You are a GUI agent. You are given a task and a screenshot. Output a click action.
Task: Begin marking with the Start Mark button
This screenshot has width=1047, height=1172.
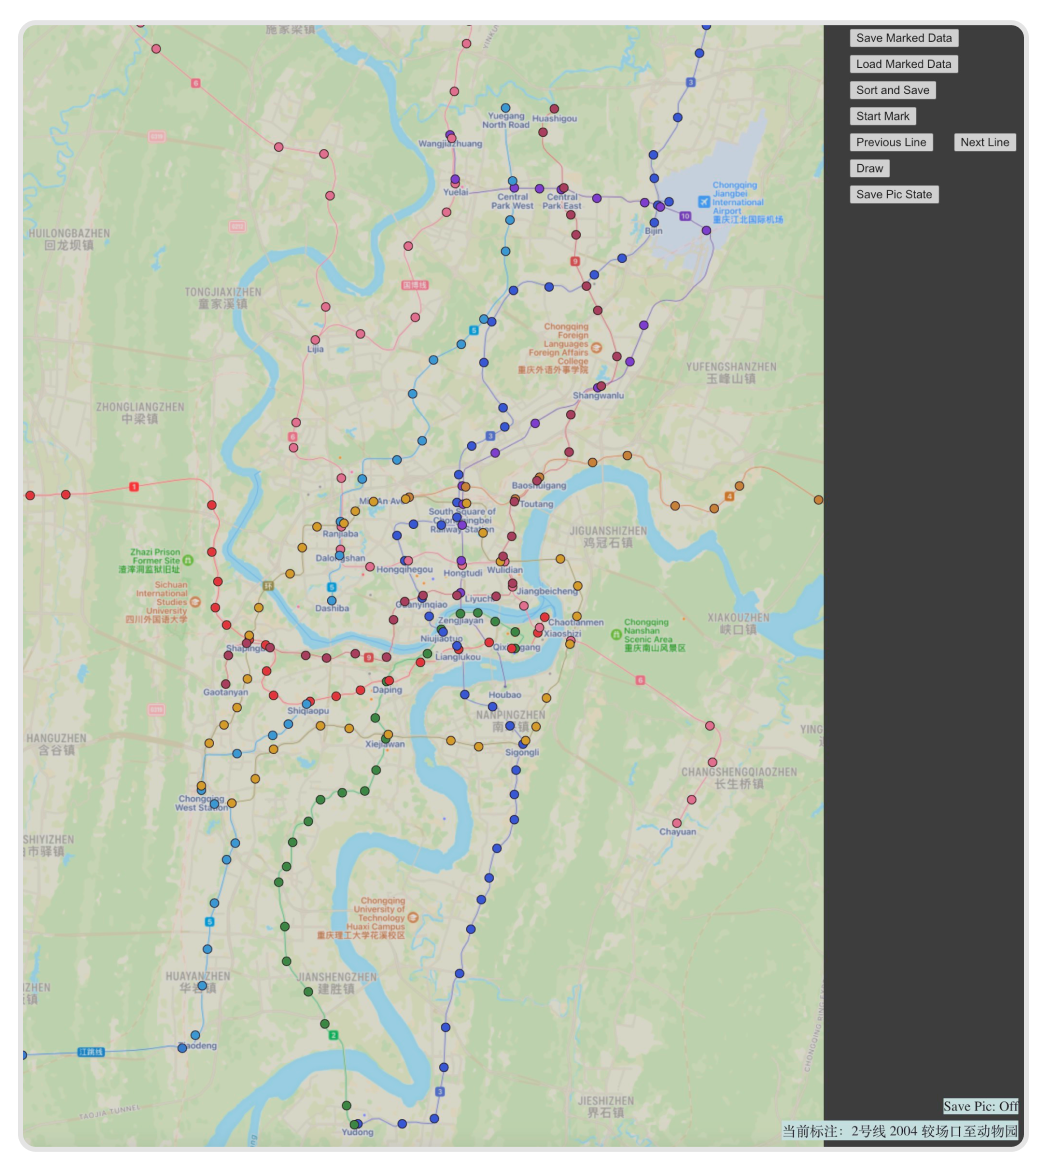(x=882, y=116)
